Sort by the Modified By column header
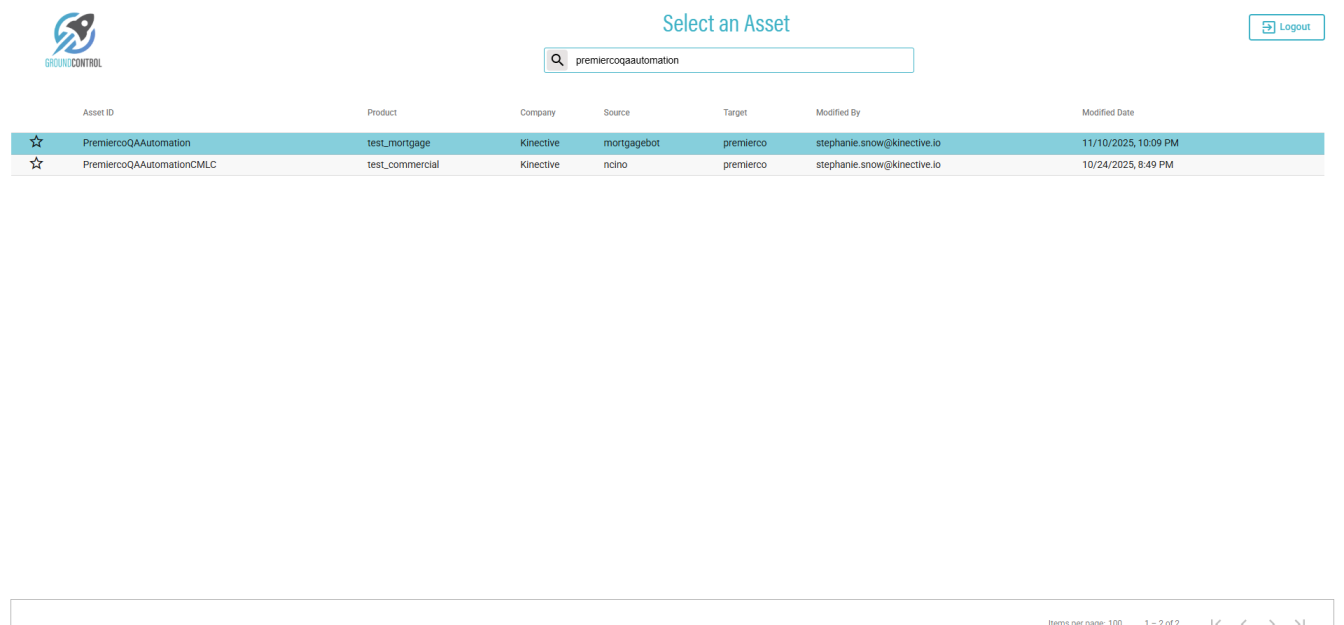Image resolution: width=1344 pixels, height=625 pixels. coord(838,113)
